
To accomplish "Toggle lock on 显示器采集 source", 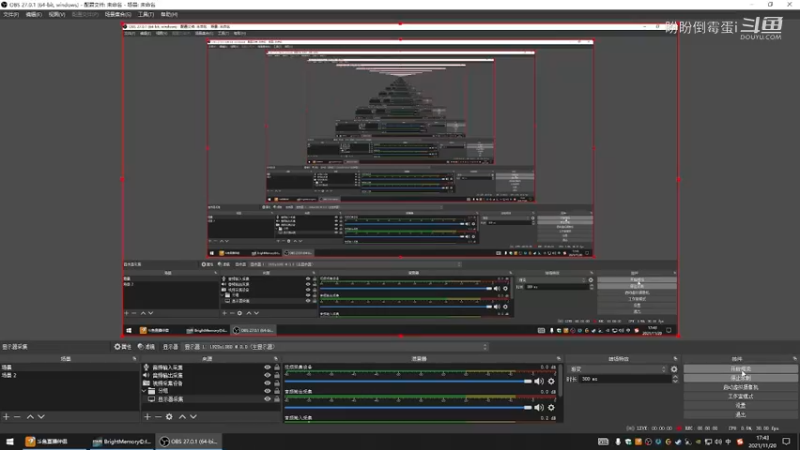I will [x=277, y=399].
